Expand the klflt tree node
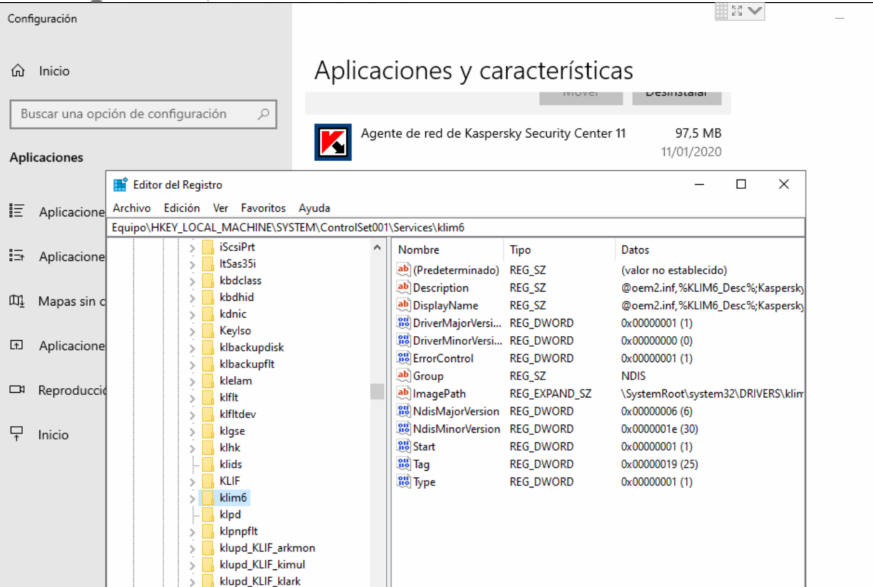This screenshot has width=873, height=587. (192, 398)
